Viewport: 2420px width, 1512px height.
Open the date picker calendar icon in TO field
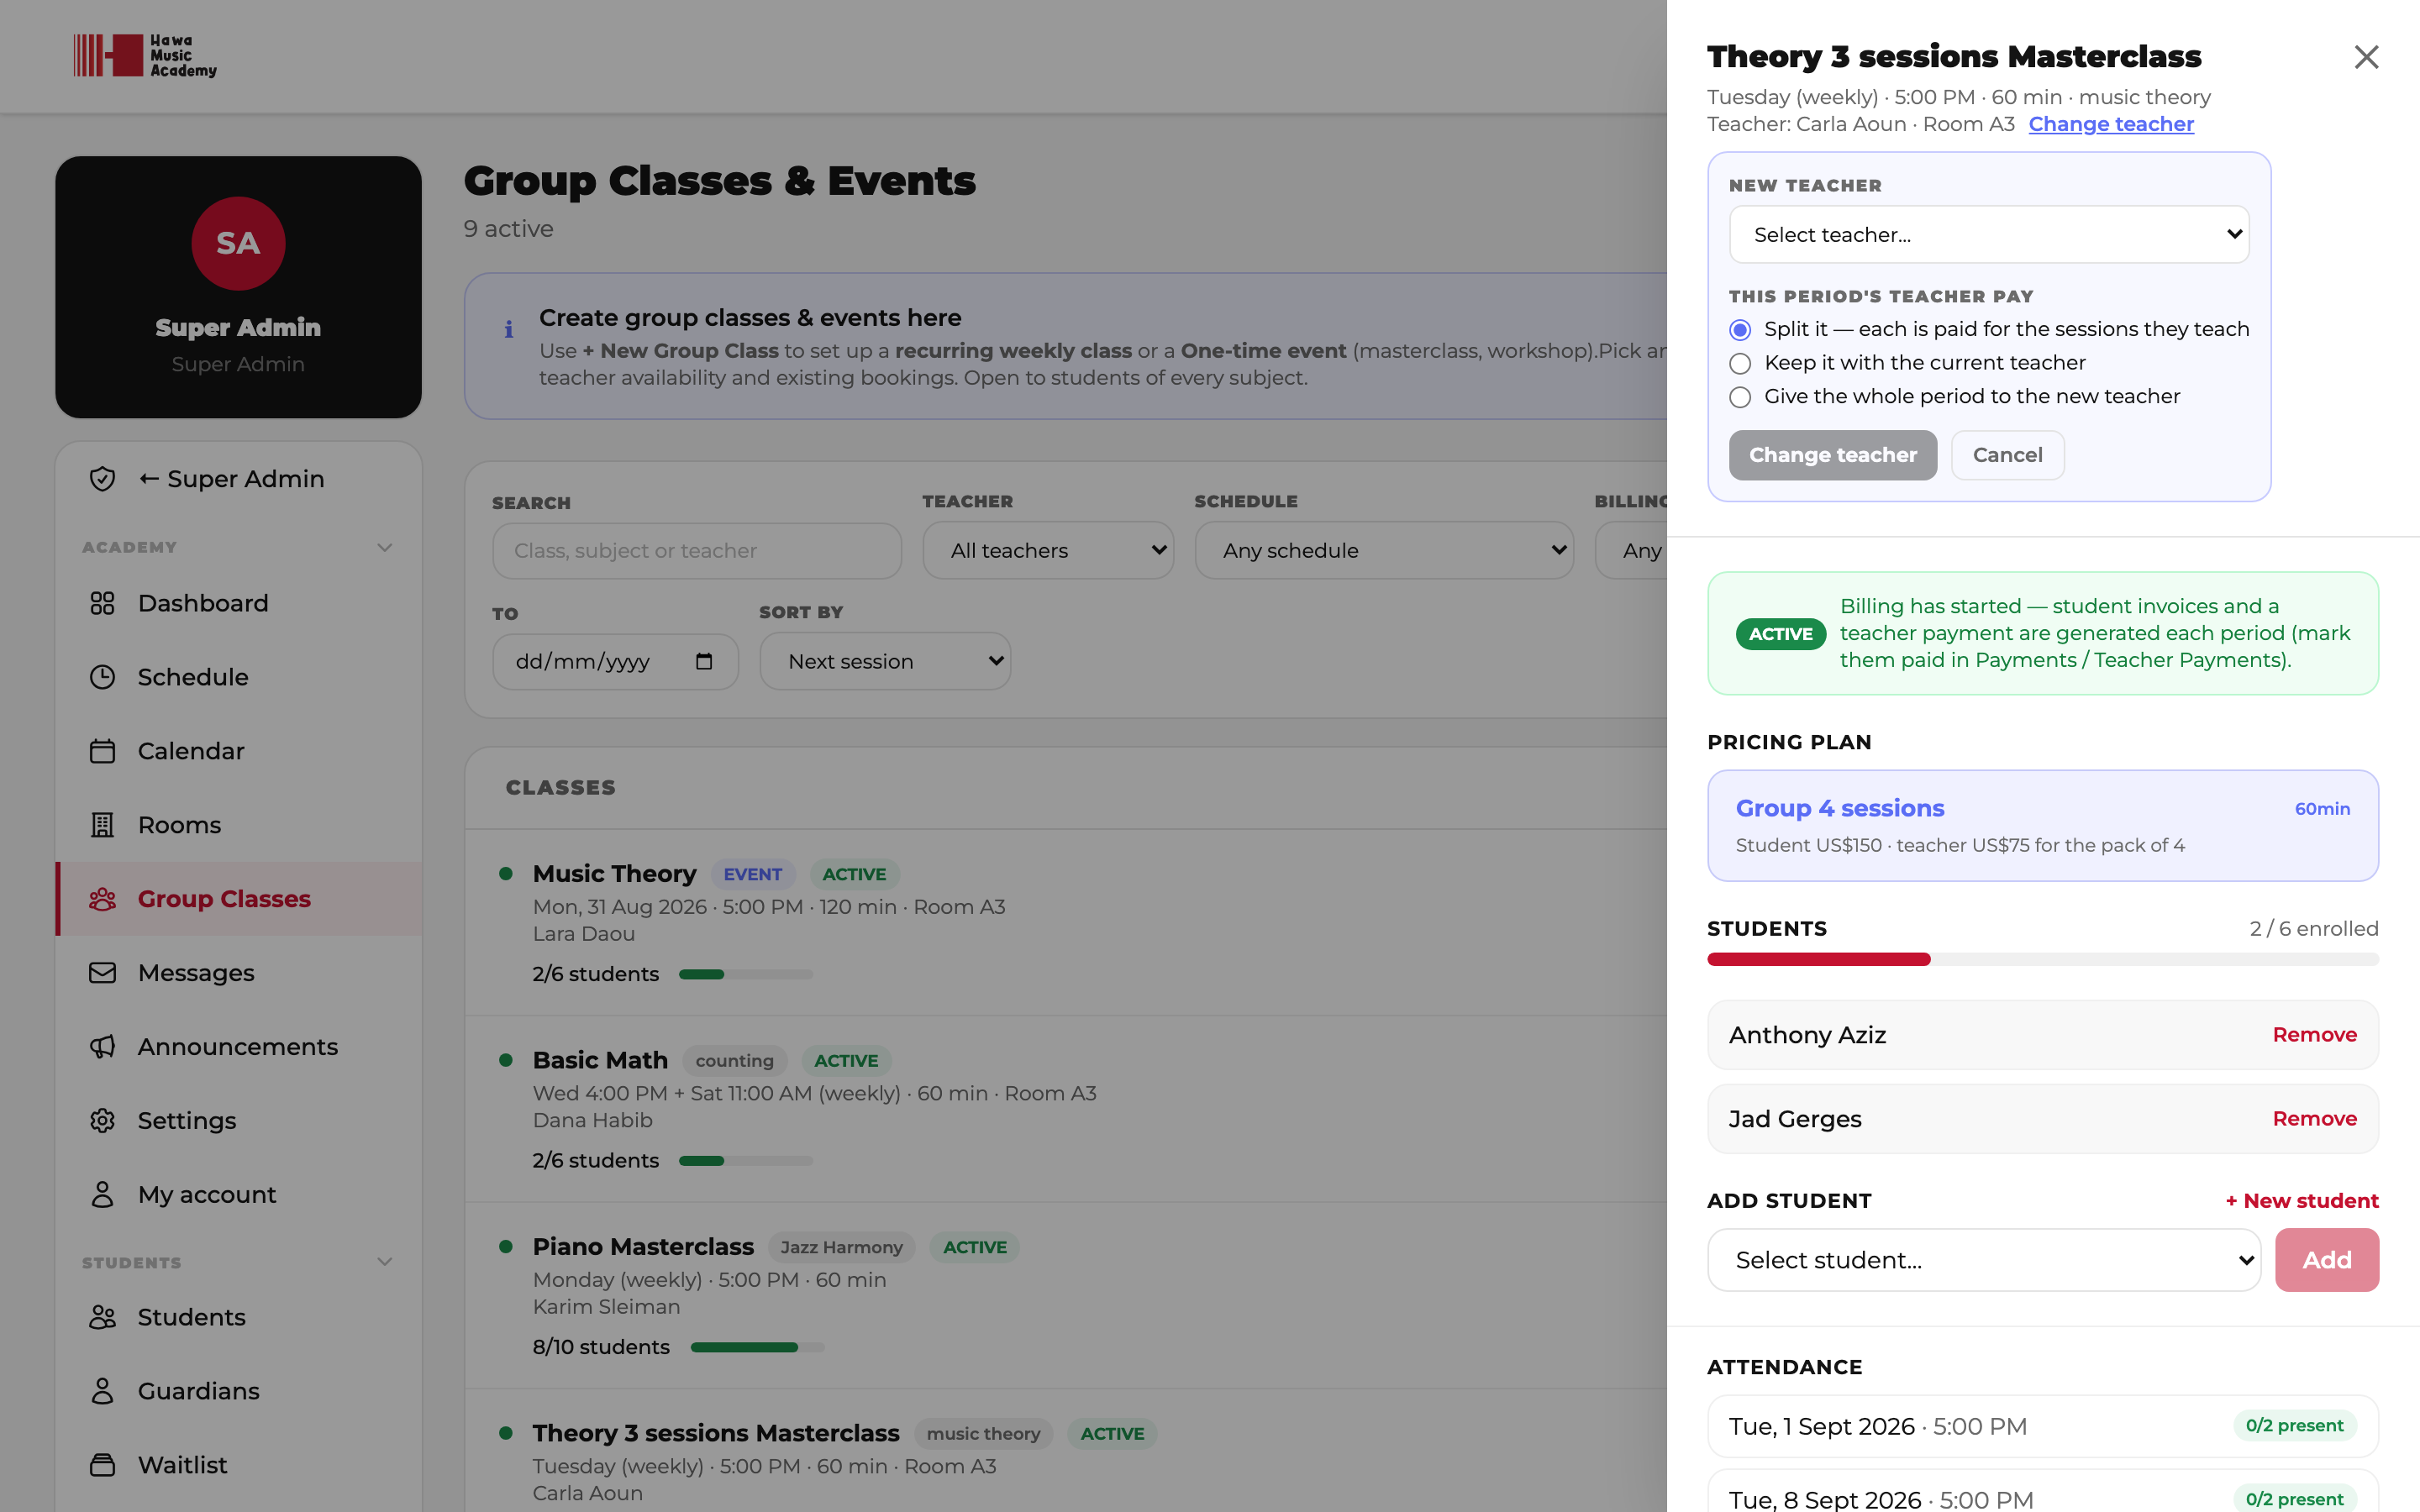(x=703, y=661)
